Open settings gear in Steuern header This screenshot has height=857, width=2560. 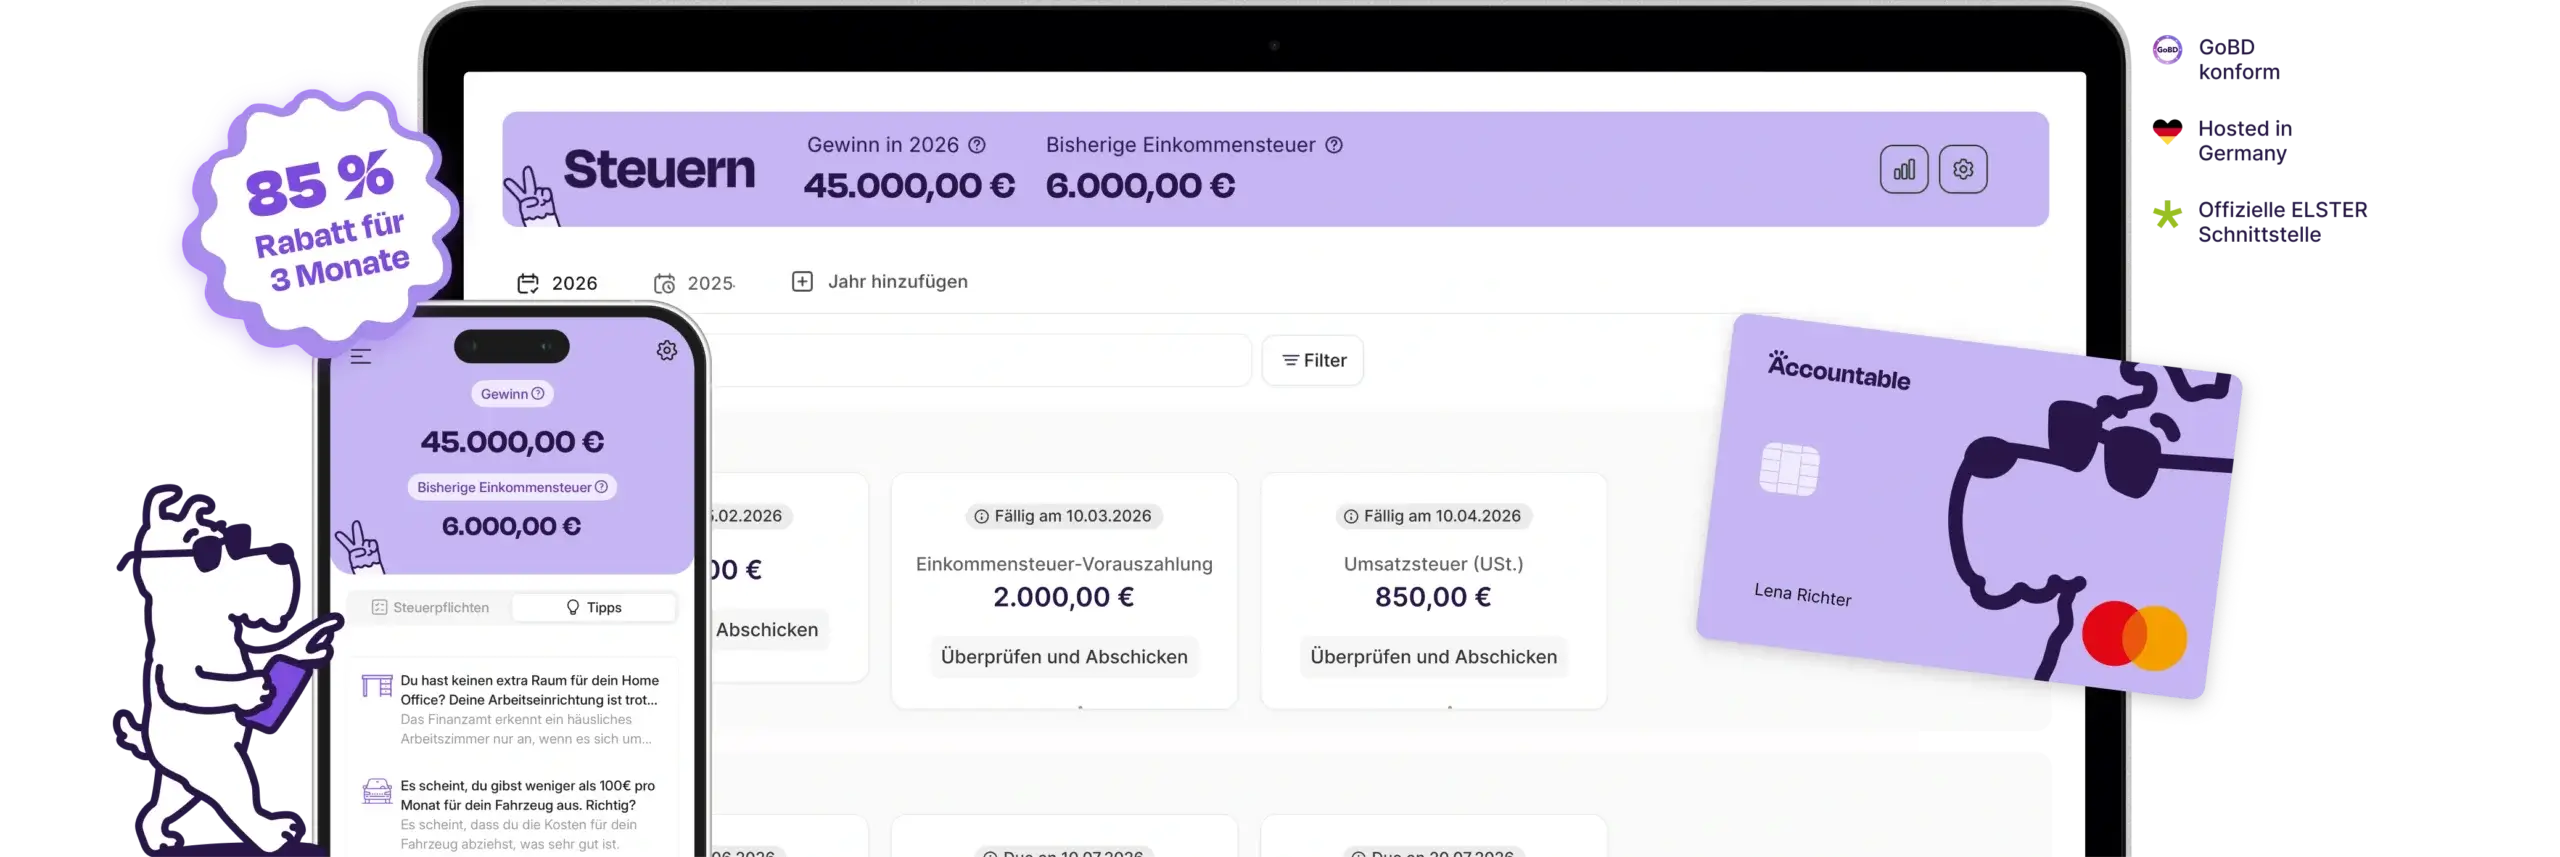point(1962,169)
